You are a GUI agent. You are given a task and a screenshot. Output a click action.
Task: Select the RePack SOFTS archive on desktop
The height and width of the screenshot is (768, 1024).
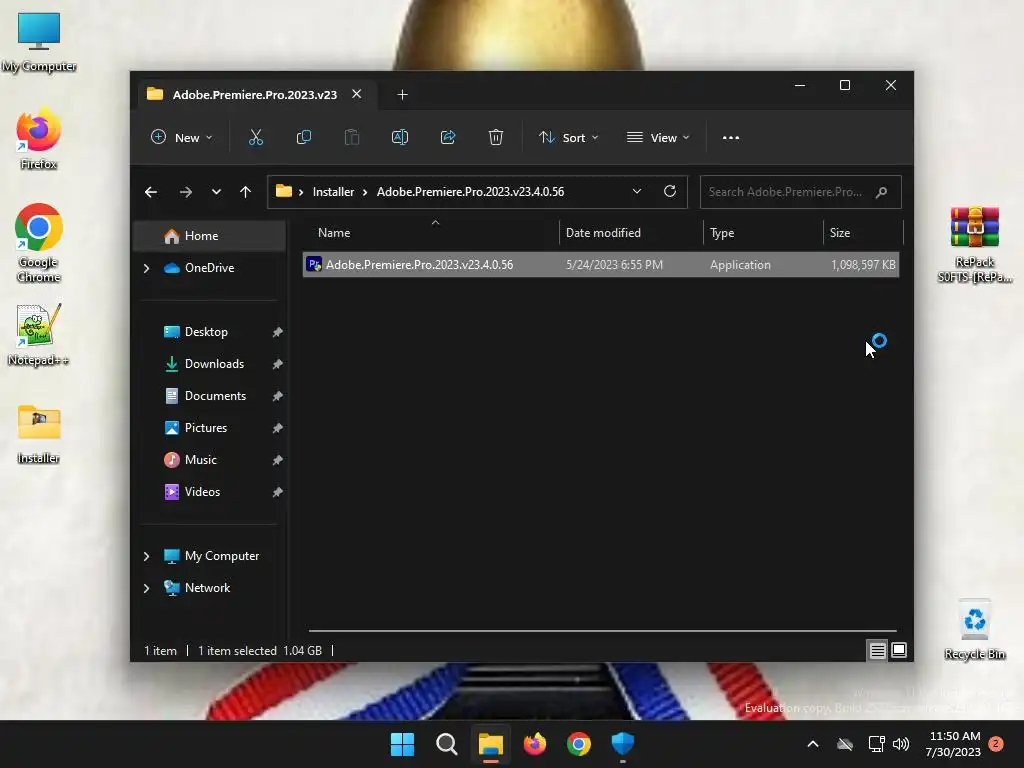975,244
